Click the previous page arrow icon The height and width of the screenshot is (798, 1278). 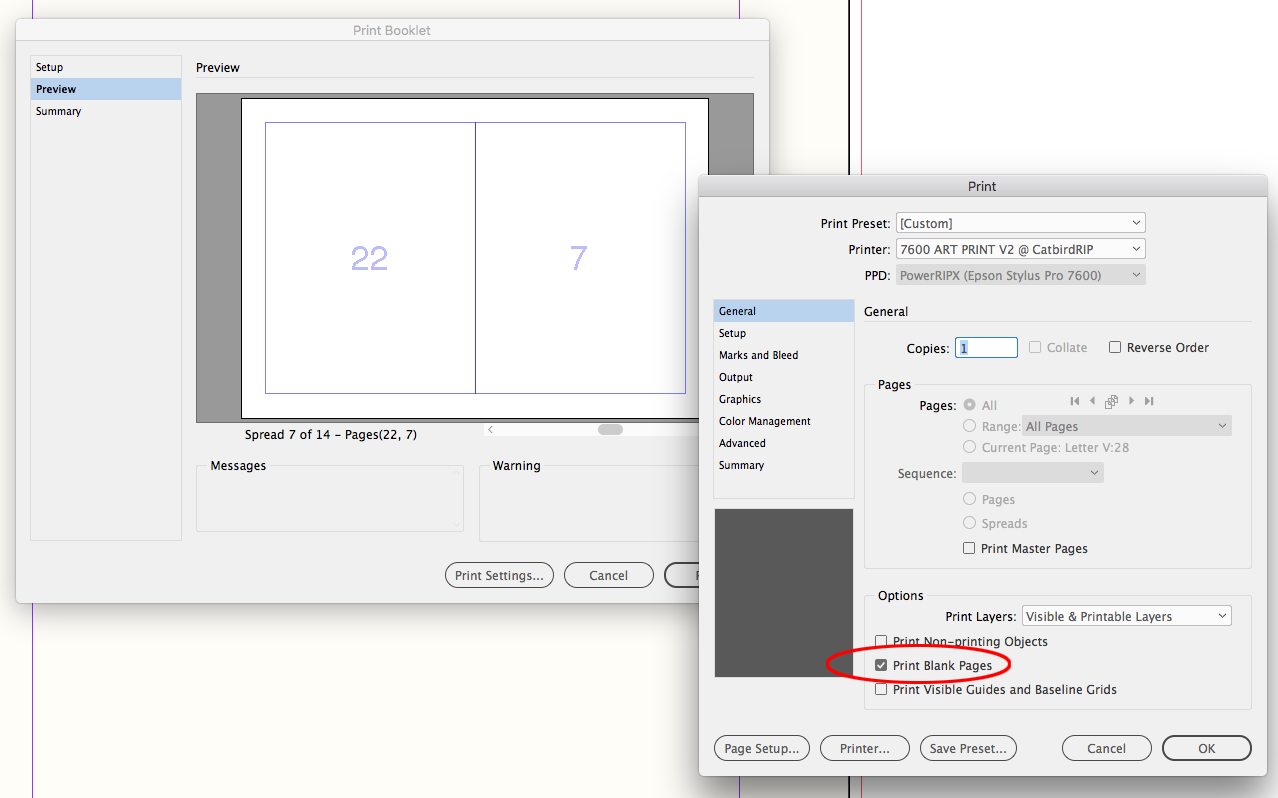click(x=1092, y=400)
